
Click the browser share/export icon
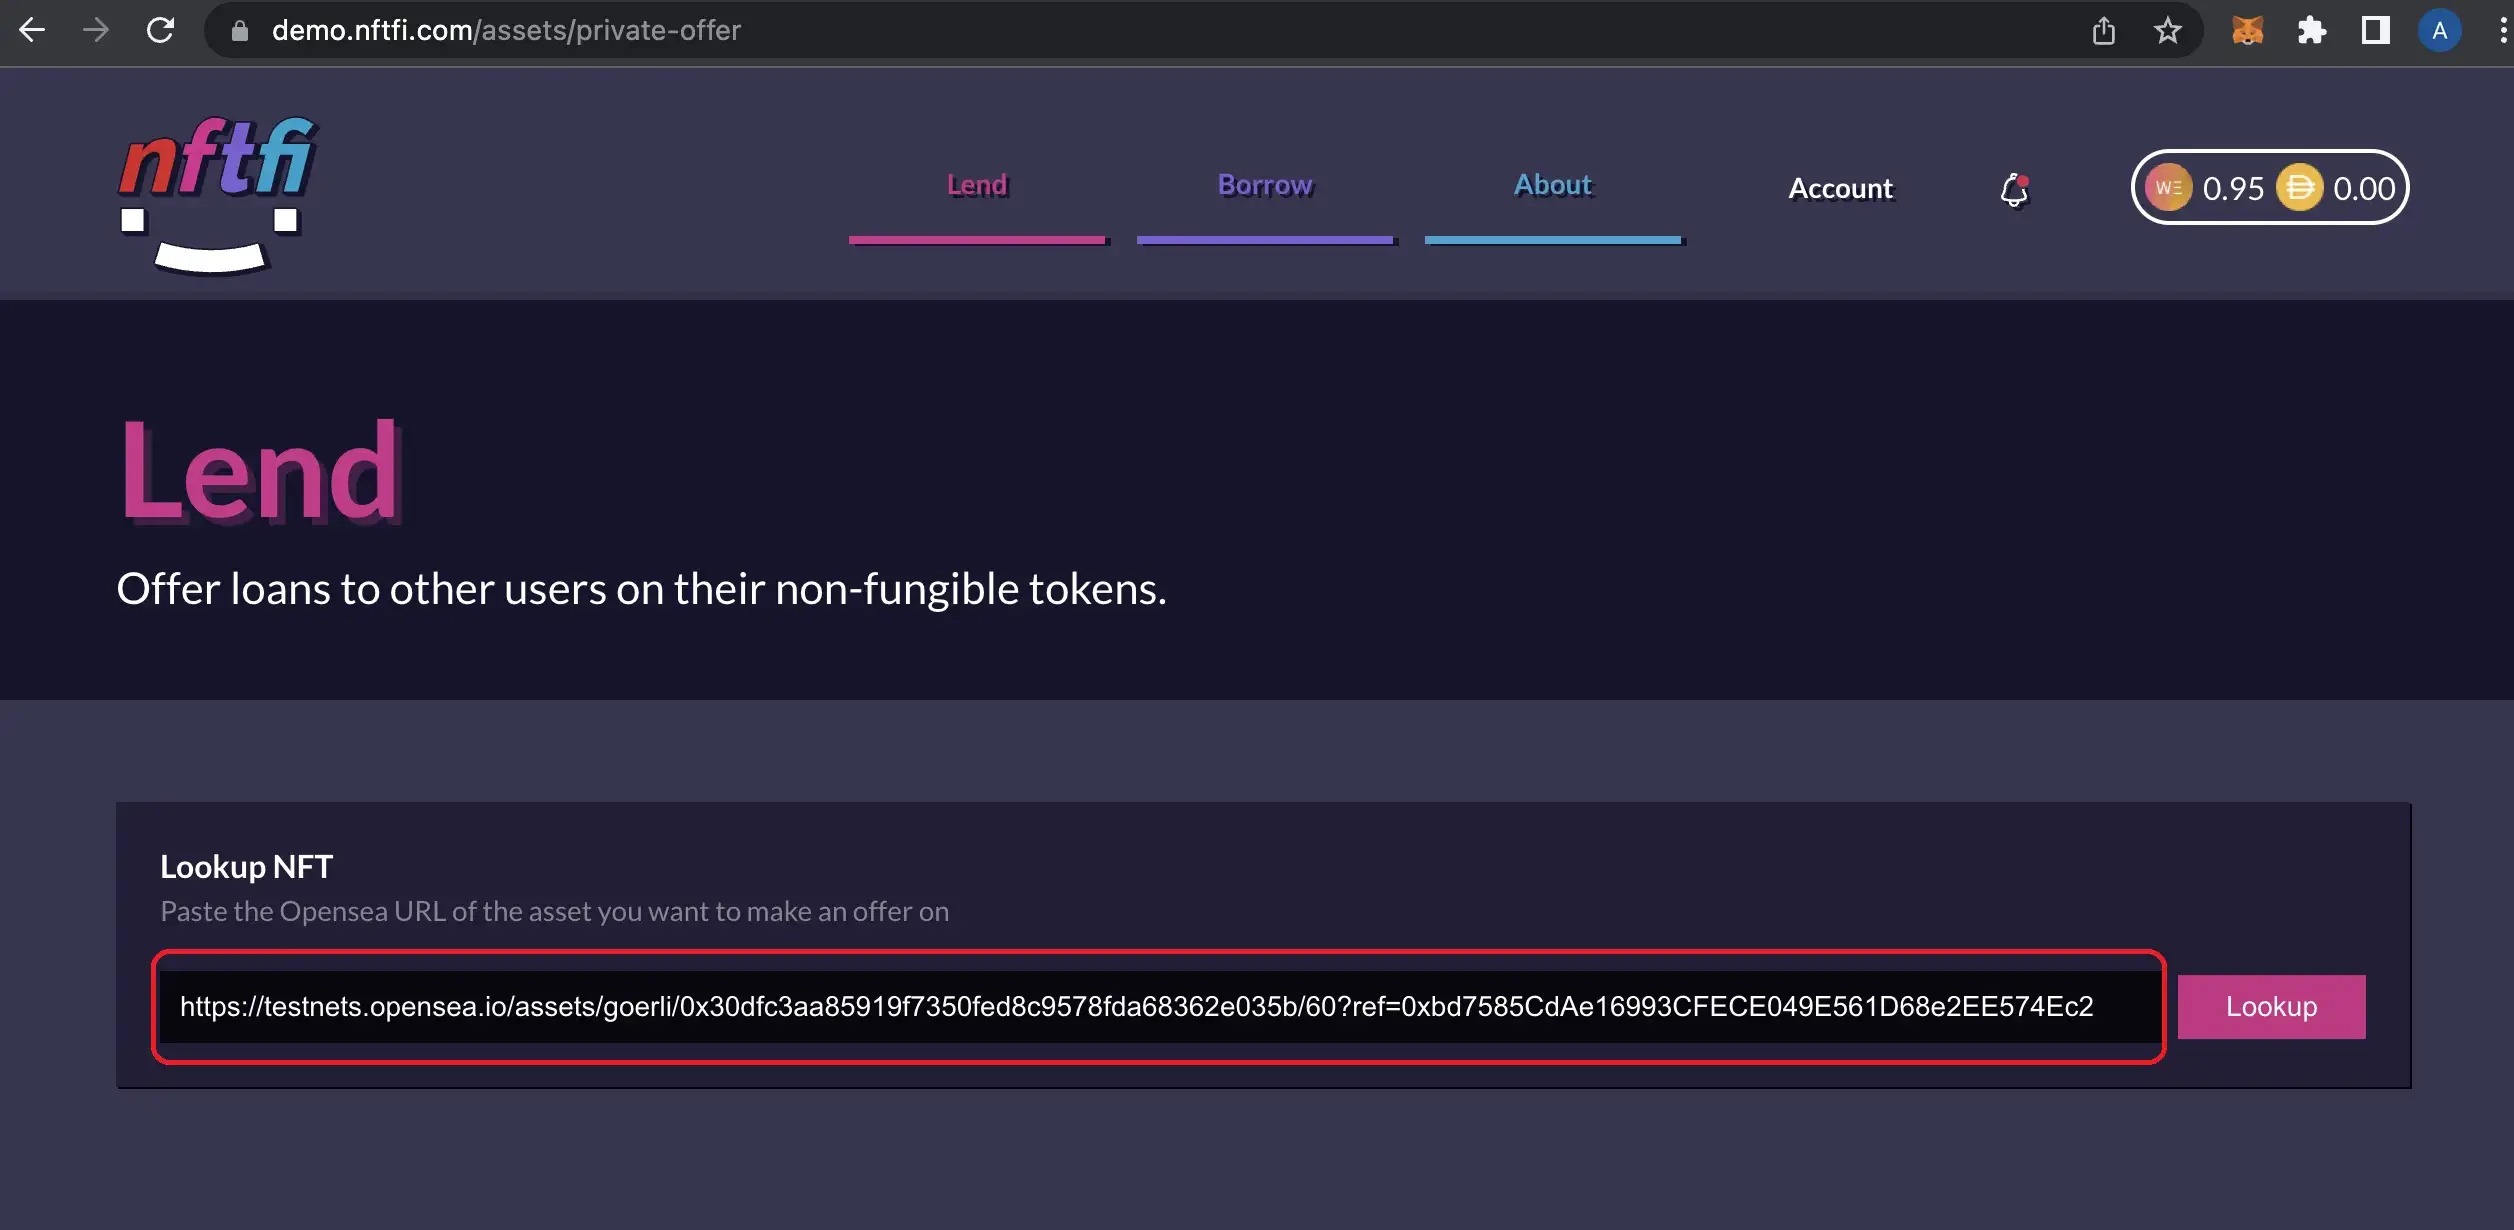2104,29
